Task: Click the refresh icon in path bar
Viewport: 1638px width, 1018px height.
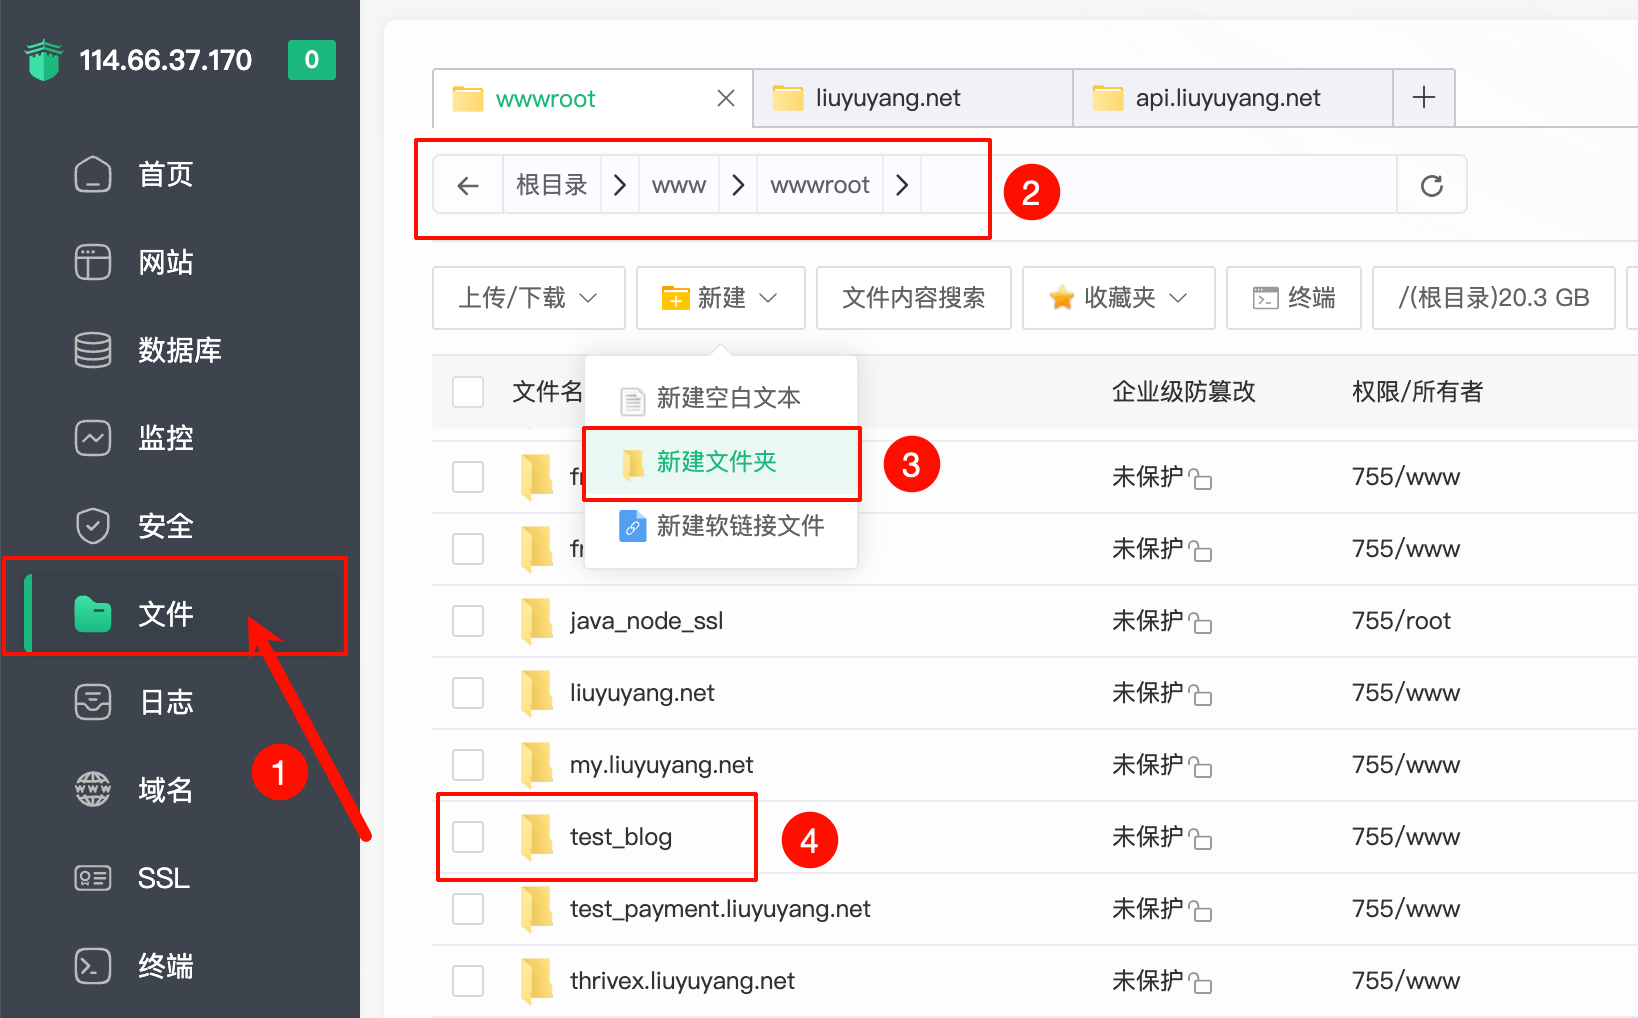Action: pos(1431,185)
